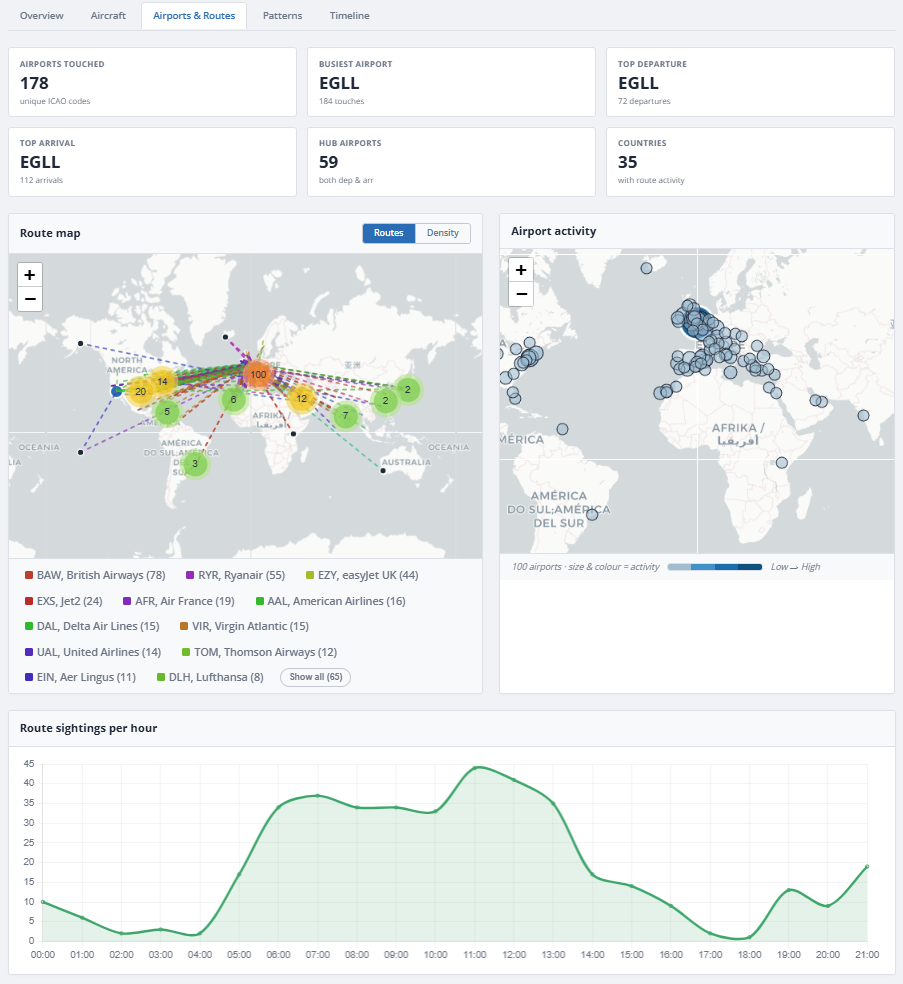Toggle TOM, Thomson Airways legend entry
Screen dimensions: 903x984
click(259, 652)
